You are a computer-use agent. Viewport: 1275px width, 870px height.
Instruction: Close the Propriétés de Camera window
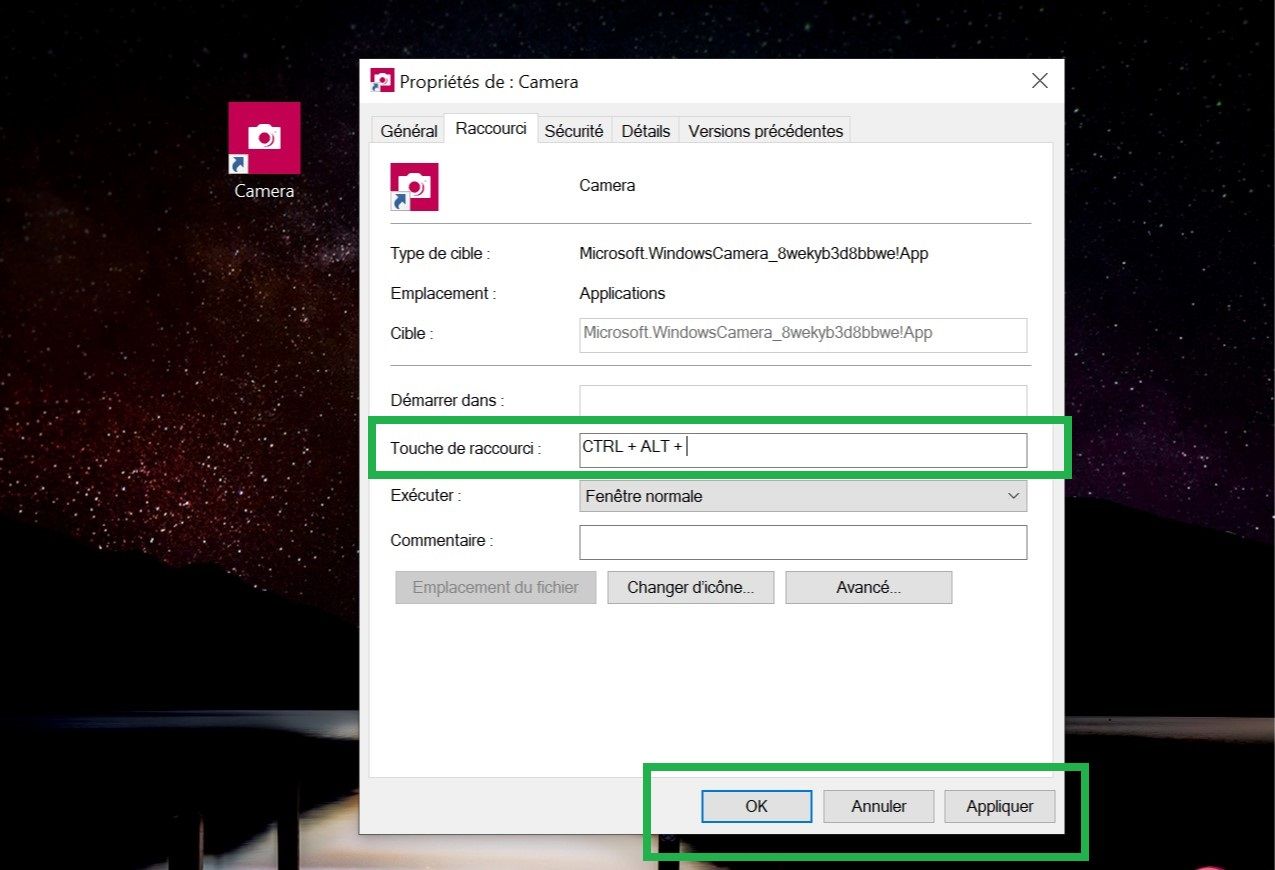(x=1039, y=81)
